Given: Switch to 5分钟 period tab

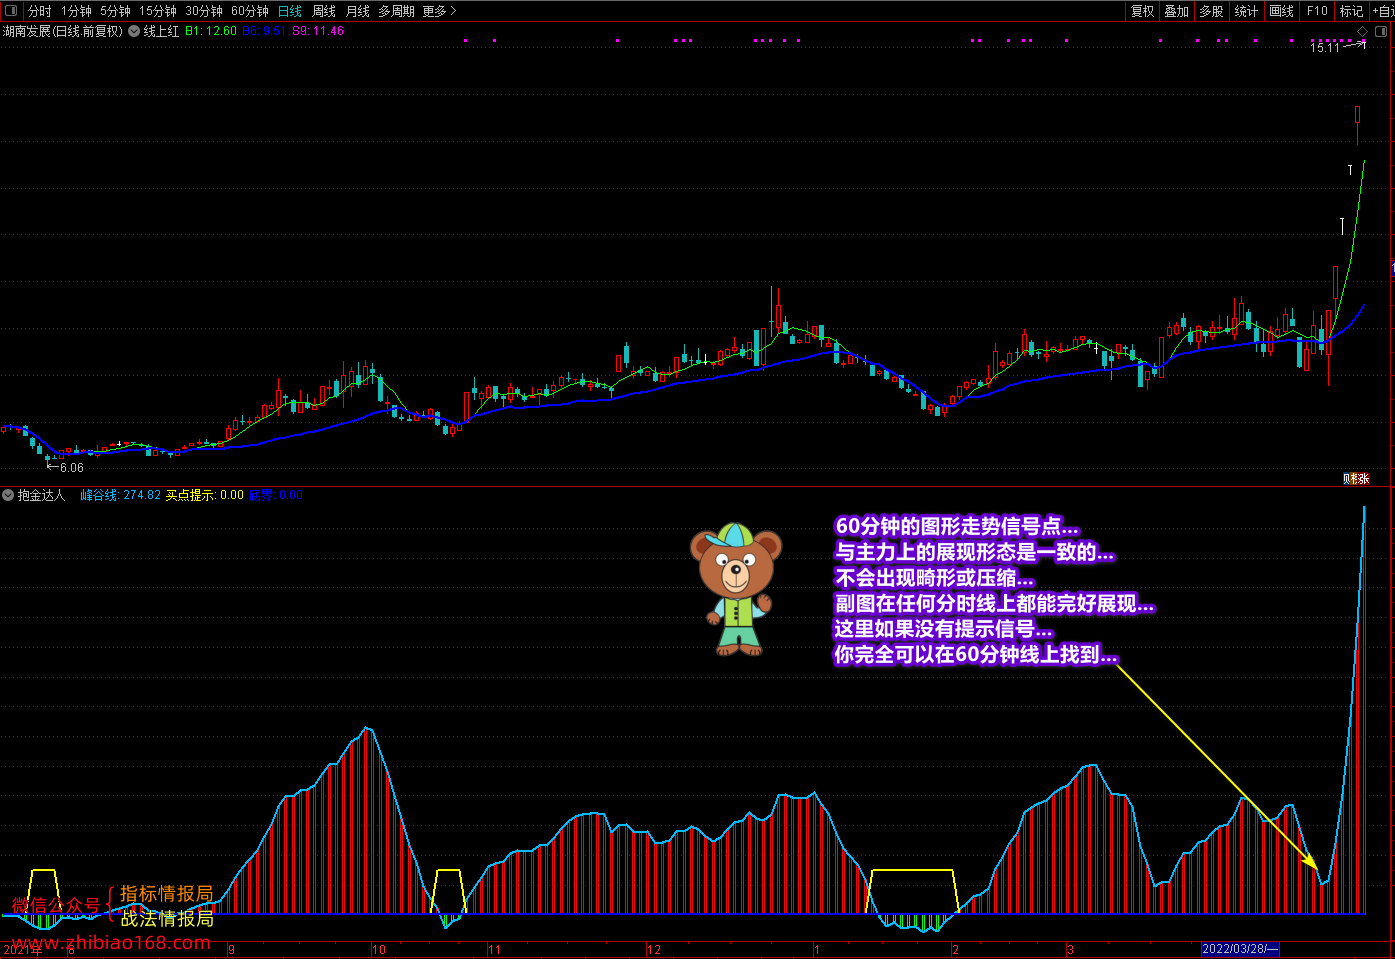Looking at the screenshot, I should (115, 11).
